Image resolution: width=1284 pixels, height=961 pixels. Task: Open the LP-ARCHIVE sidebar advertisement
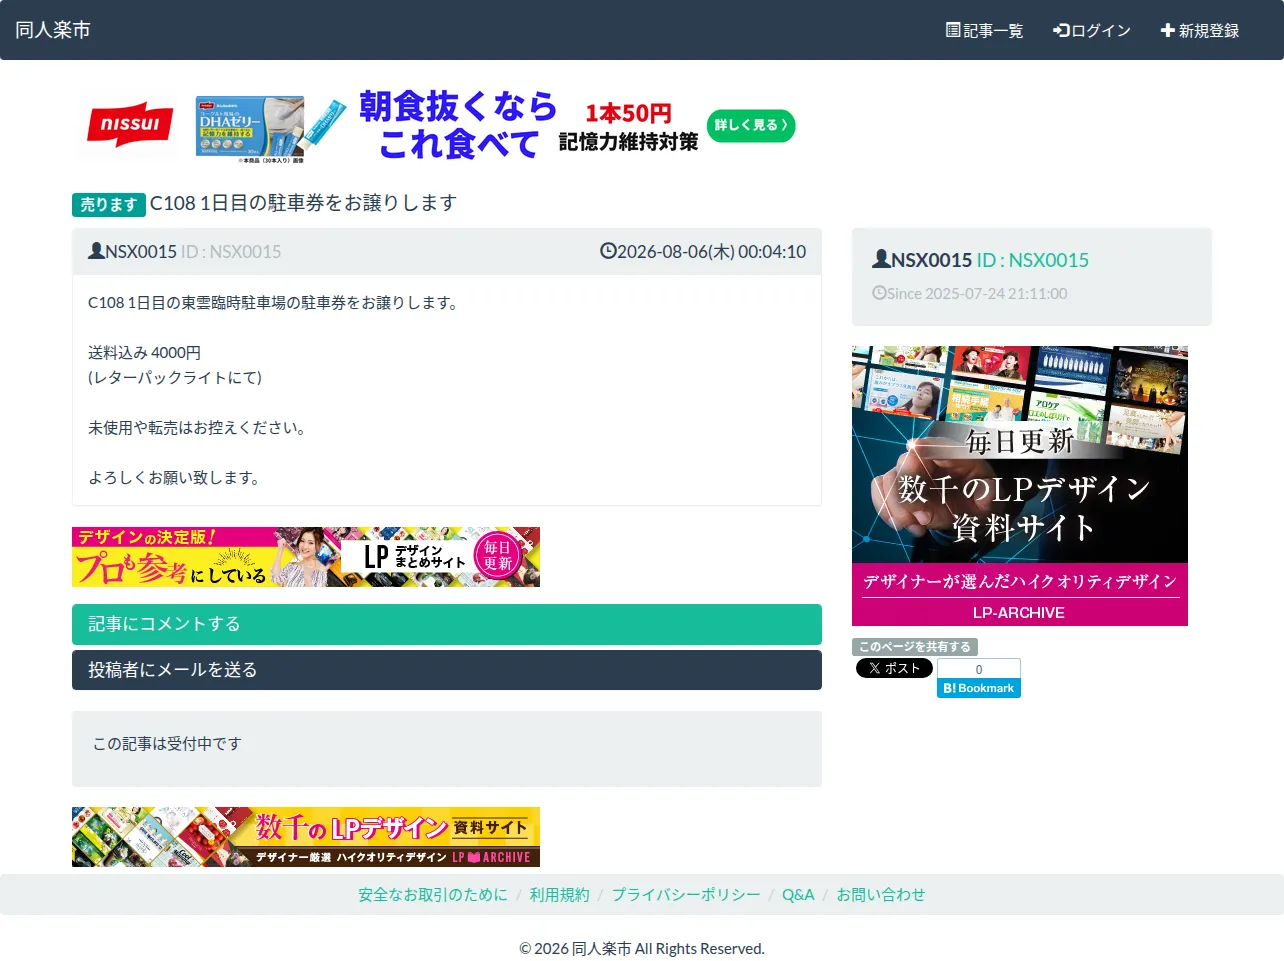[1020, 486]
